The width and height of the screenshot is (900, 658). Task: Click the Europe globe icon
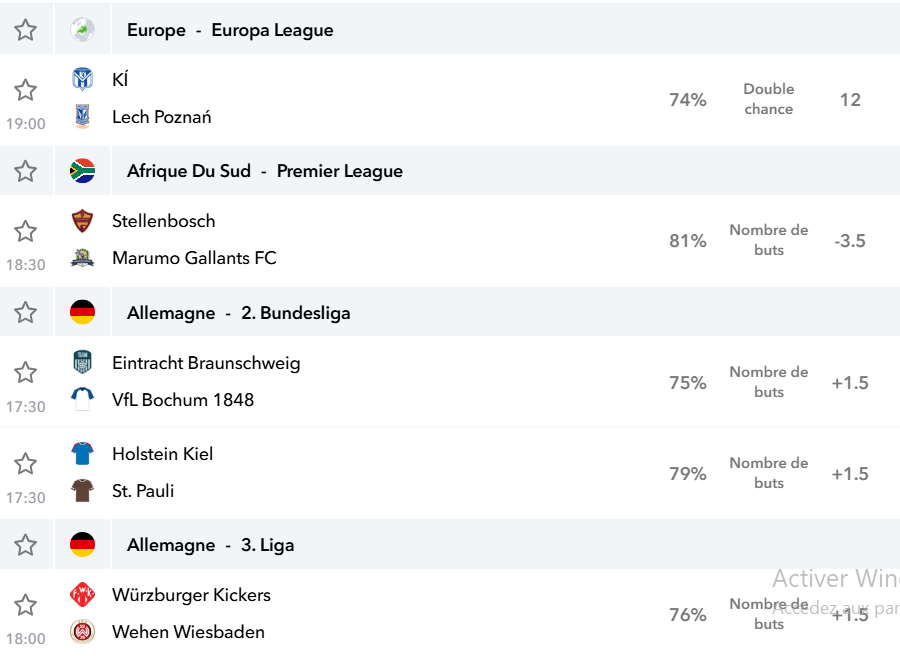[82, 30]
